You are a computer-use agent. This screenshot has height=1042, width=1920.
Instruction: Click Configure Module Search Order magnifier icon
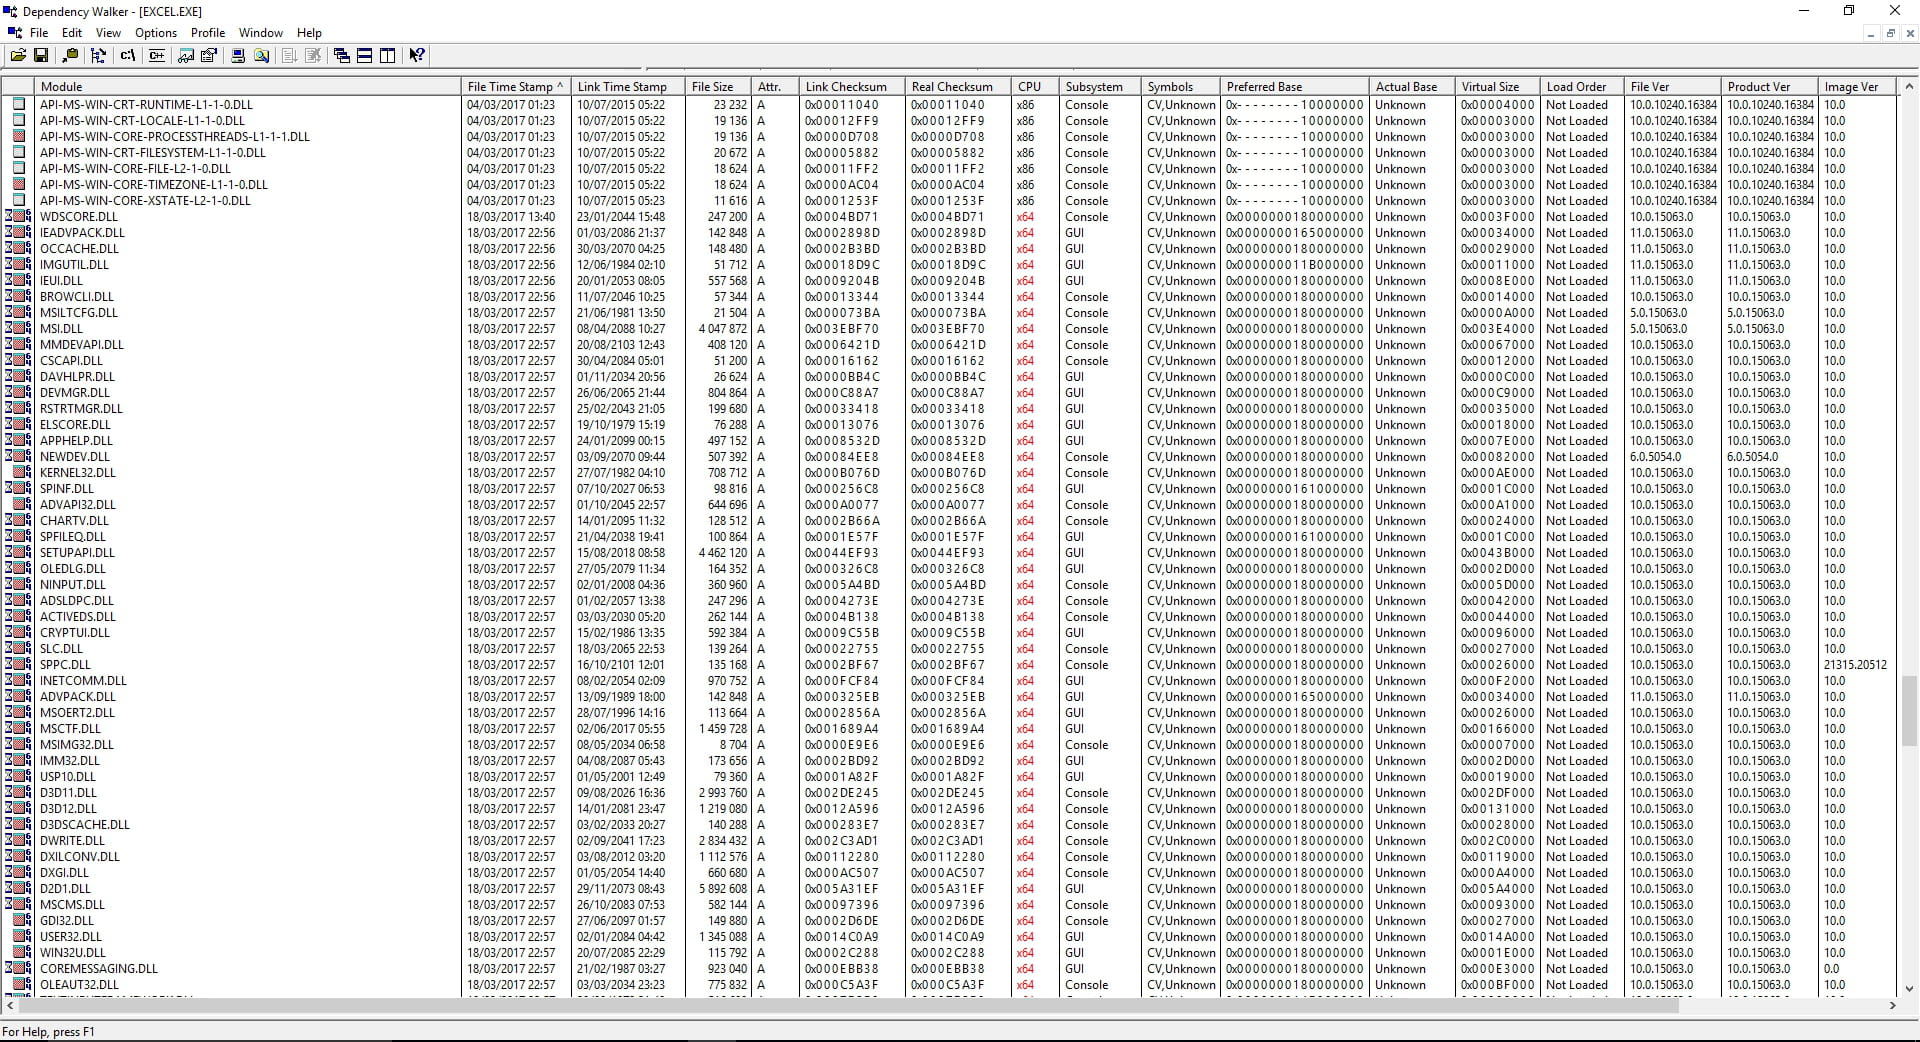click(x=261, y=56)
